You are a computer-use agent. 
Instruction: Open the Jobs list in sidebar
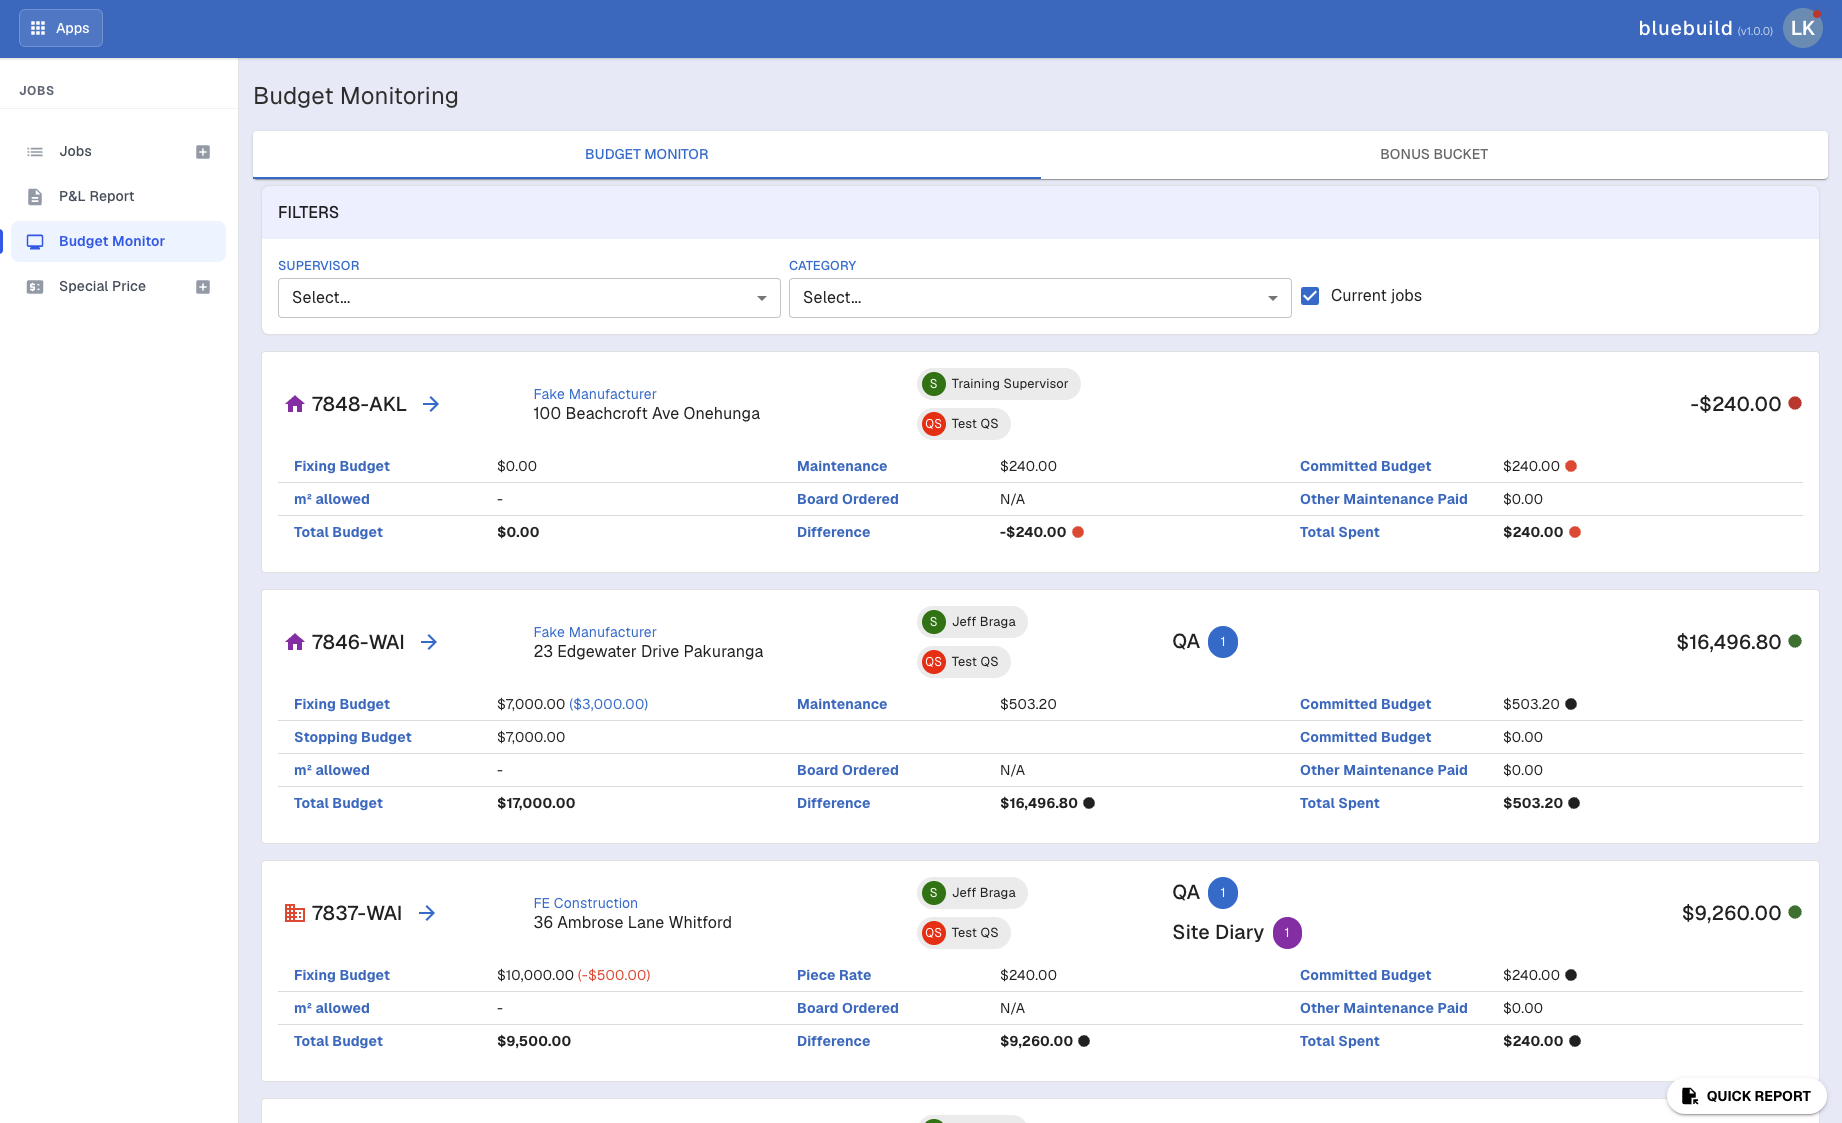point(75,151)
